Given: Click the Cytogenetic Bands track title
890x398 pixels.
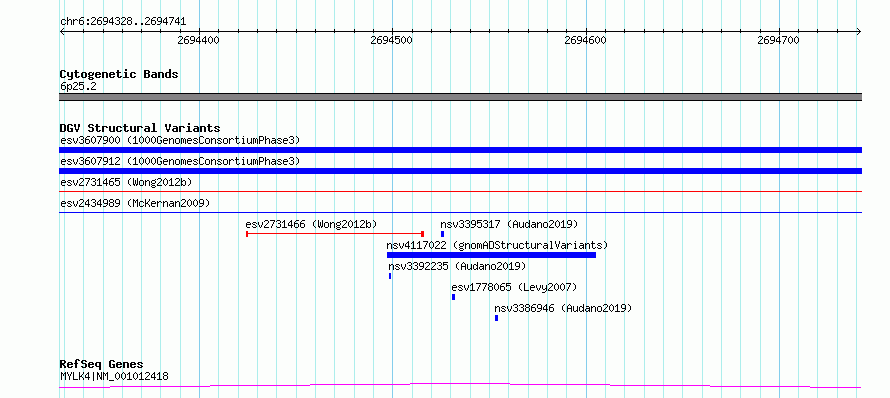Looking at the screenshot, I should 119,74.
